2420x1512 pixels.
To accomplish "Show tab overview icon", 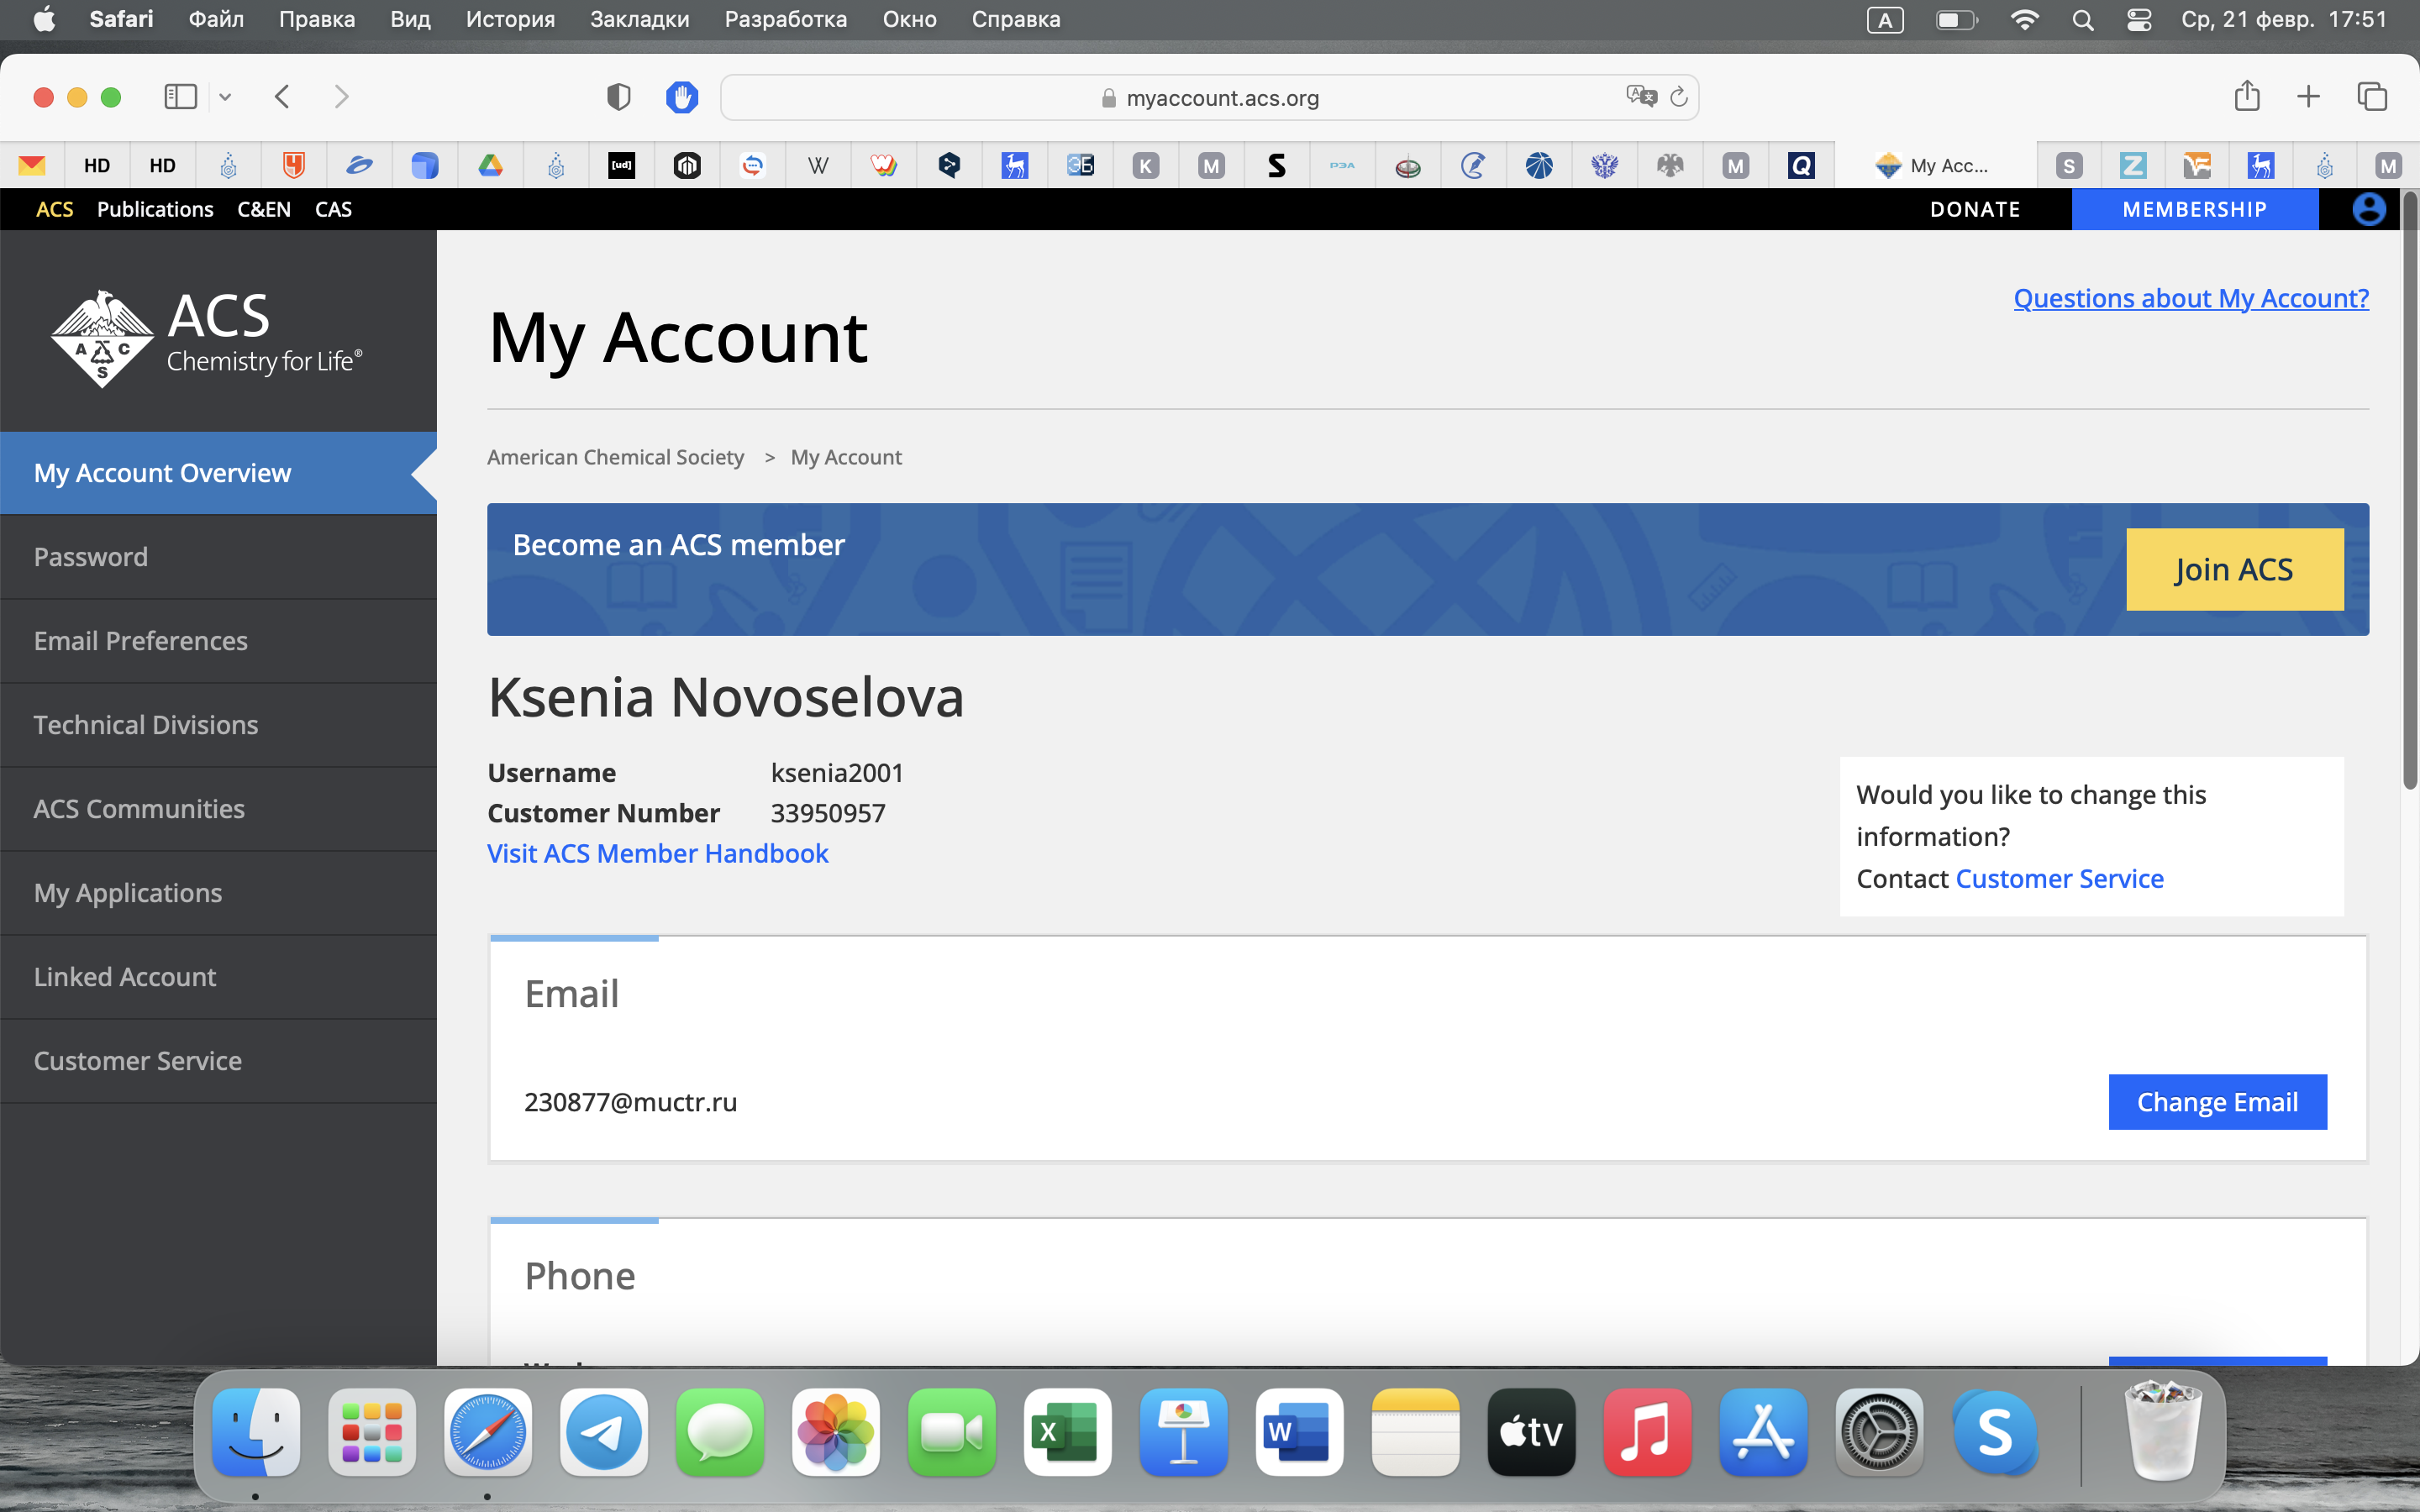I will click(2372, 97).
